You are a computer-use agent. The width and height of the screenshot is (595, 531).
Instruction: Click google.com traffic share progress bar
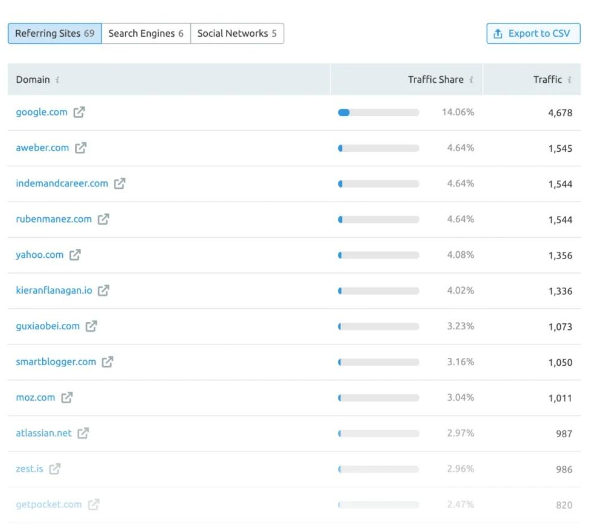[378, 112]
